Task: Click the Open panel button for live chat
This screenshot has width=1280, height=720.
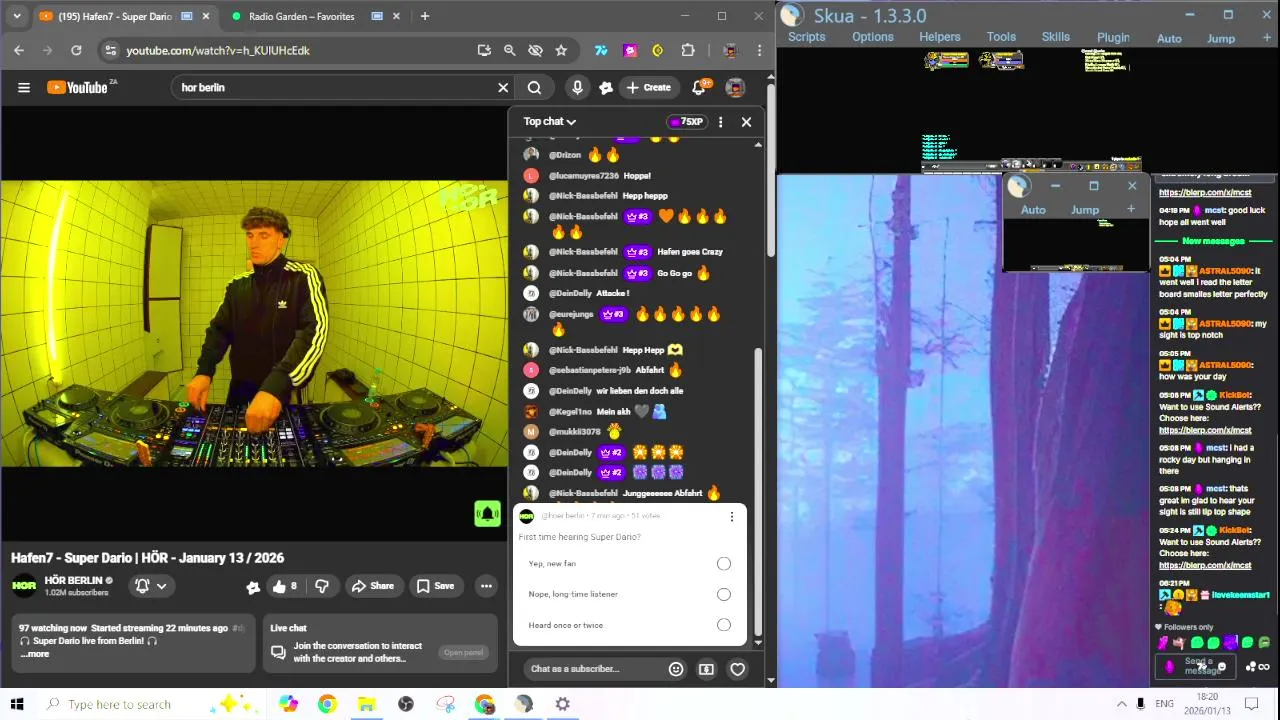Action: tap(464, 652)
